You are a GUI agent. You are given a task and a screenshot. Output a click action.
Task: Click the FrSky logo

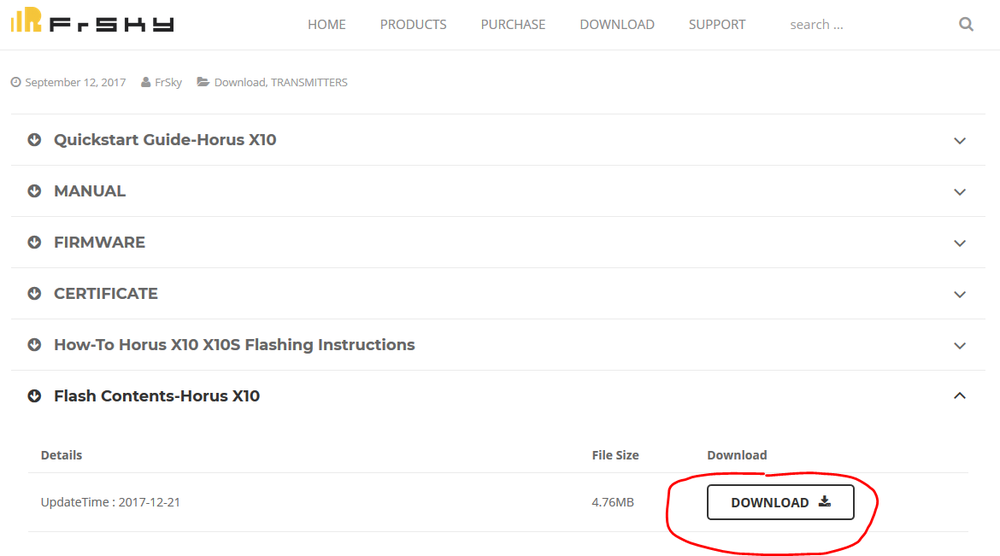(92, 20)
